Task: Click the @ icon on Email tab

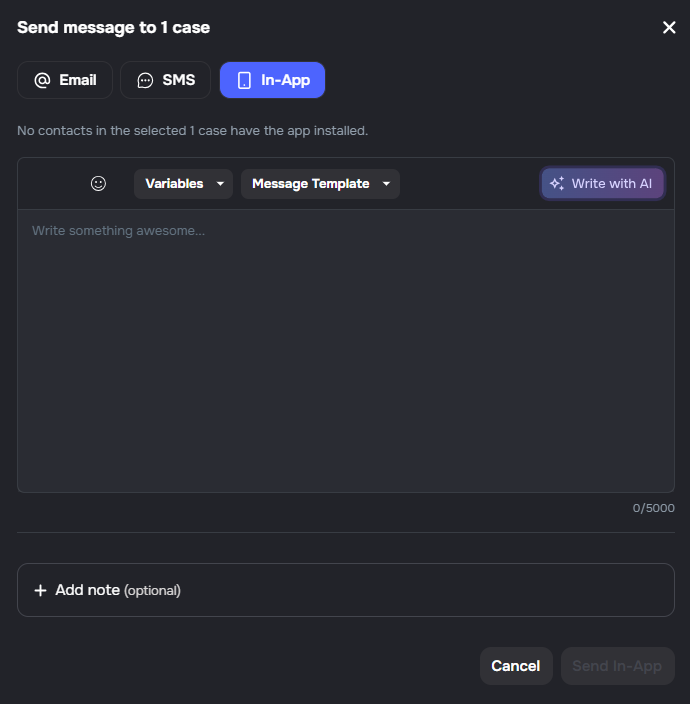Action: [42, 80]
